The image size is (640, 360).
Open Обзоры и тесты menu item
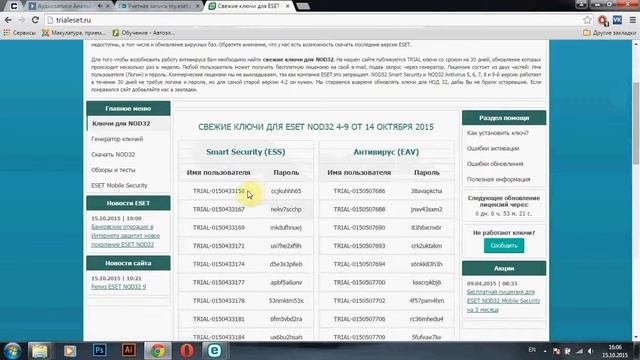(x=113, y=170)
